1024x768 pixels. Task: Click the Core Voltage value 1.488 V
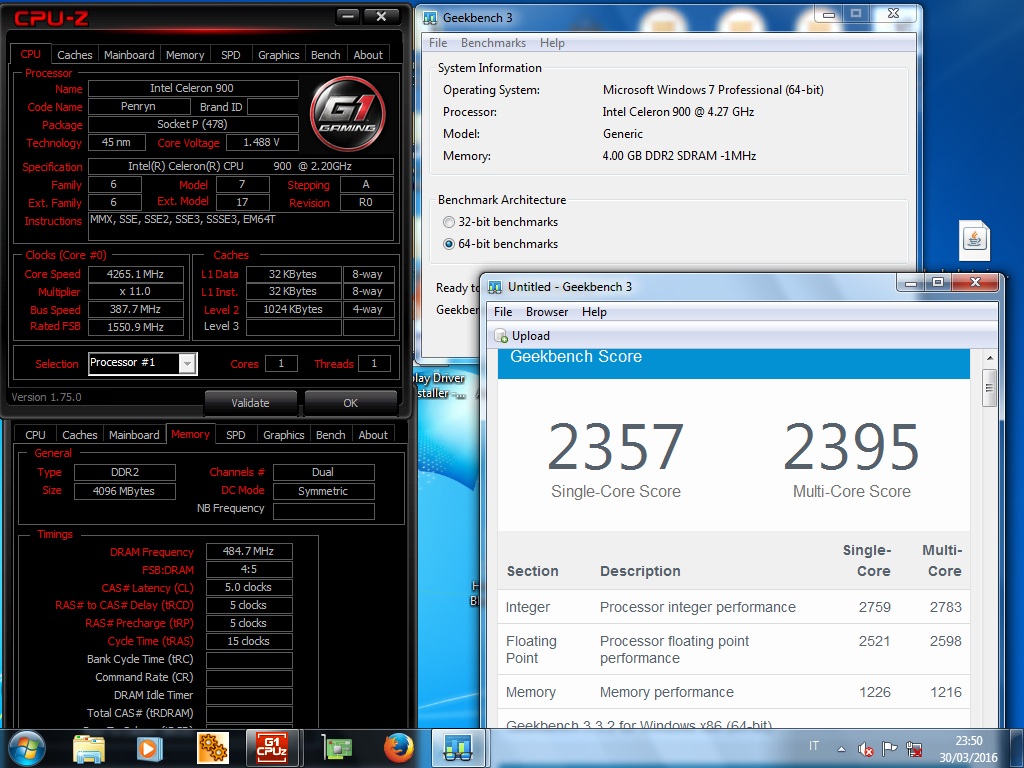261,142
